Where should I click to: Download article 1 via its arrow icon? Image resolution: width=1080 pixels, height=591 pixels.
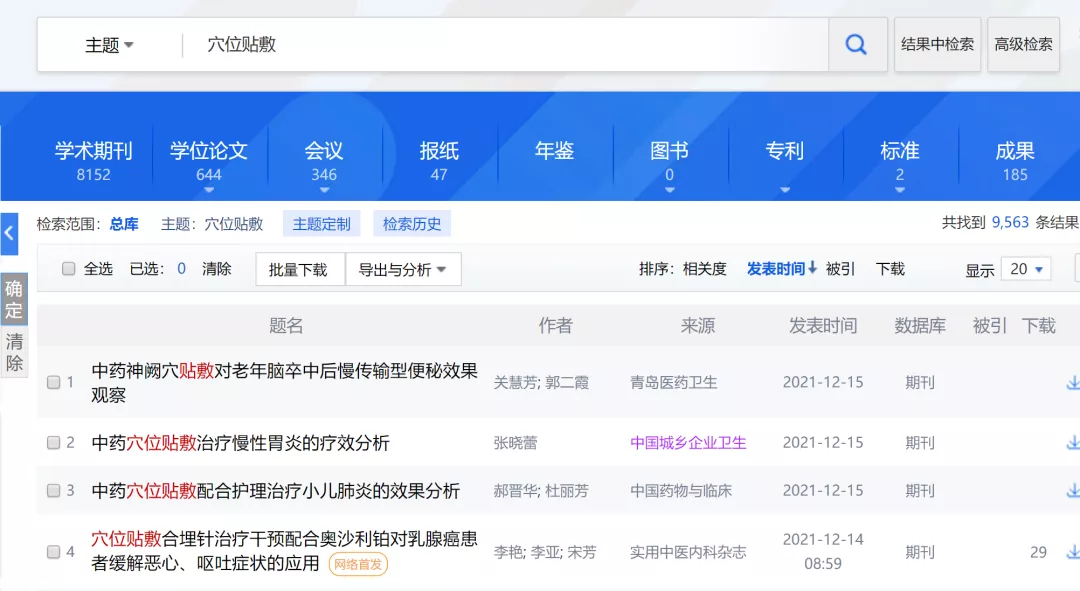[1072, 383]
